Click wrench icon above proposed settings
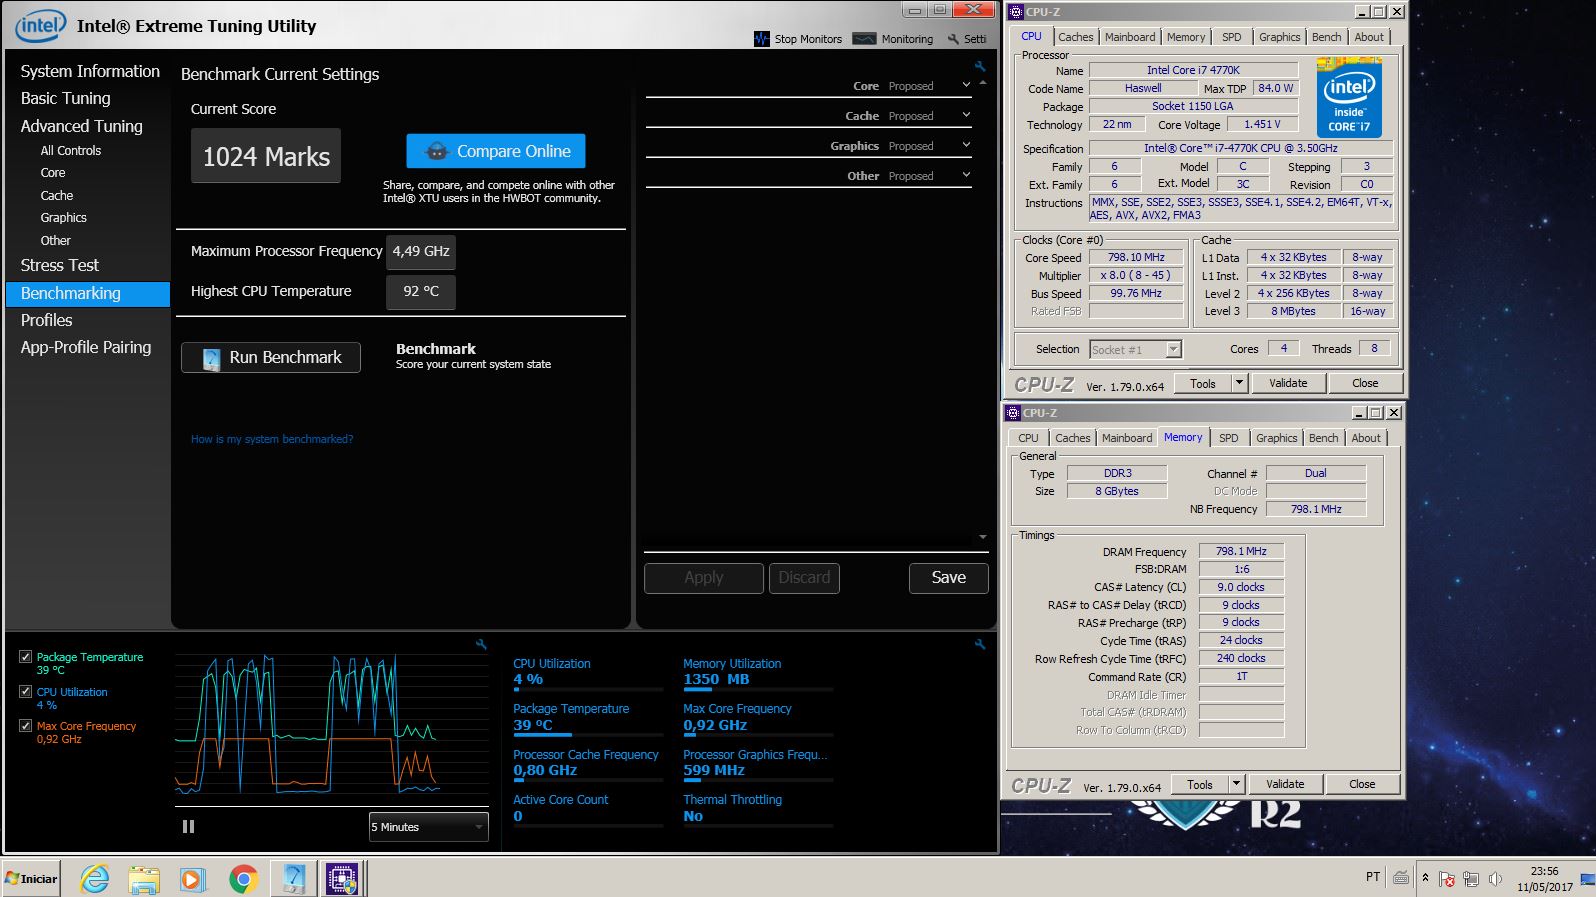The height and width of the screenshot is (897, 1596). click(x=980, y=66)
